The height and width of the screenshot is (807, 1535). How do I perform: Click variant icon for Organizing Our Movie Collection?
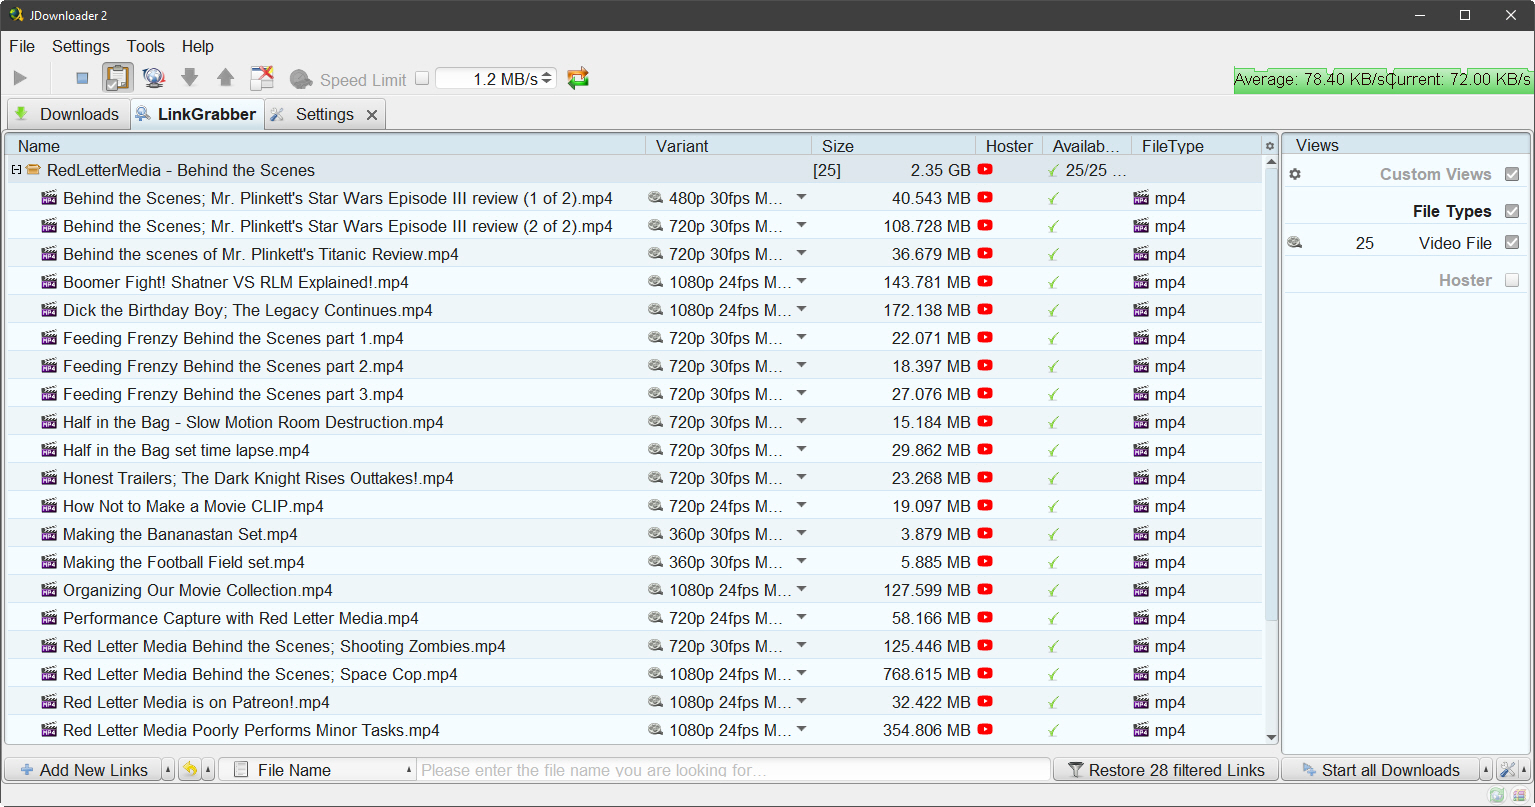pos(656,589)
